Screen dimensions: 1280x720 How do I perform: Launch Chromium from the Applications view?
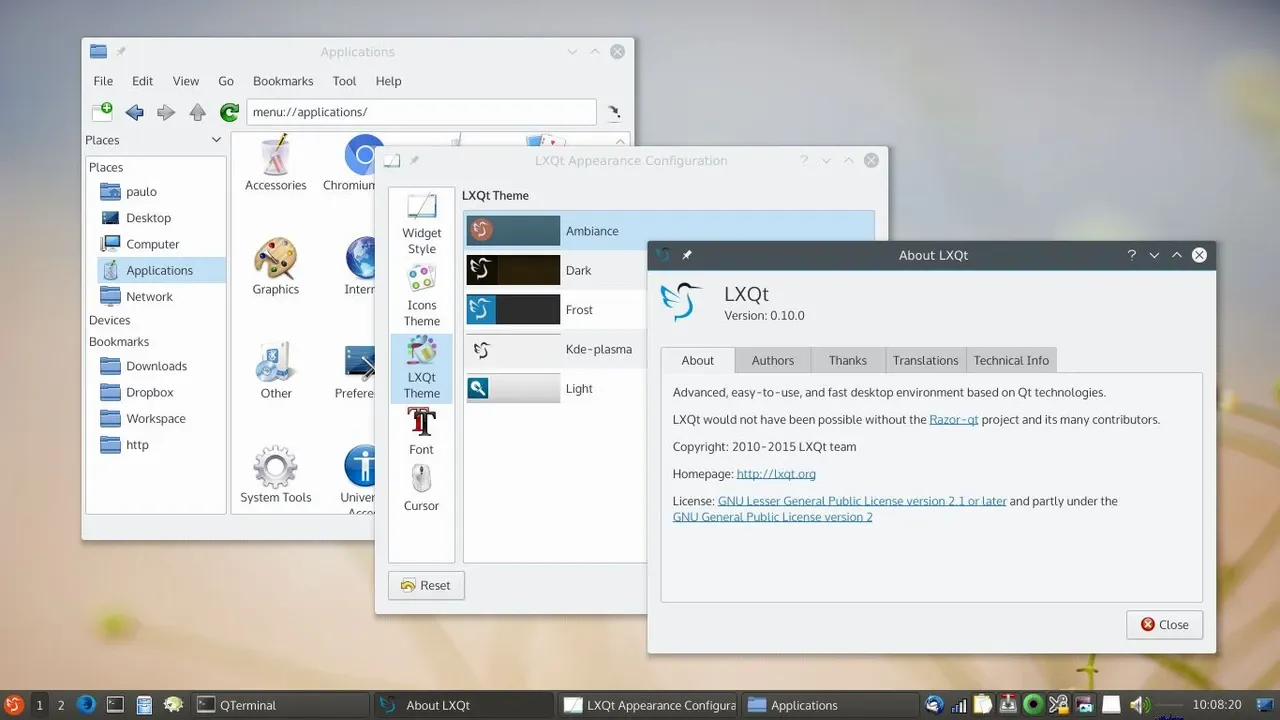[363, 157]
